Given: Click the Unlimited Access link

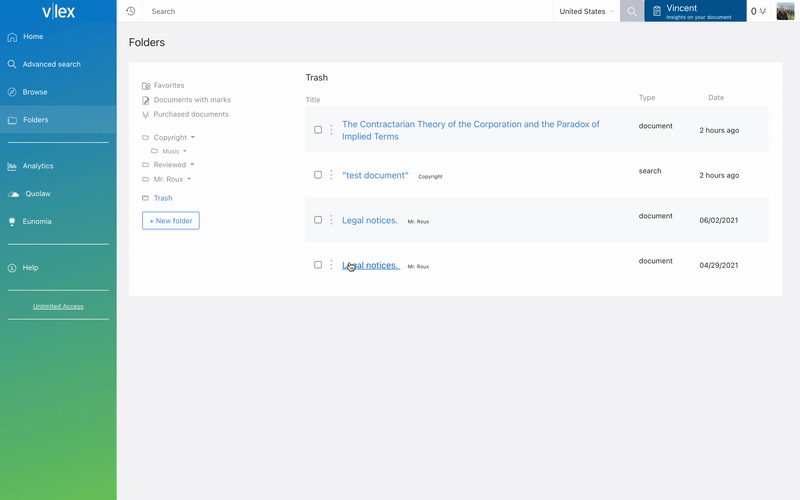Looking at the screenshot, I should [58, 307].
